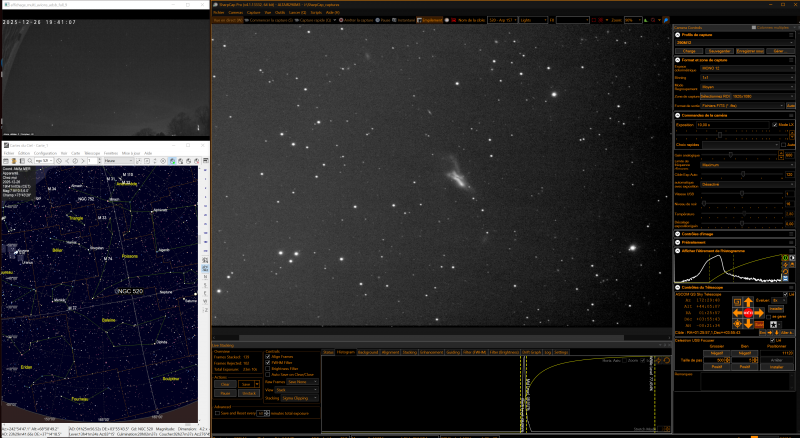The height and width of the screenshot is (438, 800).
Task: Open the Raw Frames Save None dropdown
Action: [303, 382]
